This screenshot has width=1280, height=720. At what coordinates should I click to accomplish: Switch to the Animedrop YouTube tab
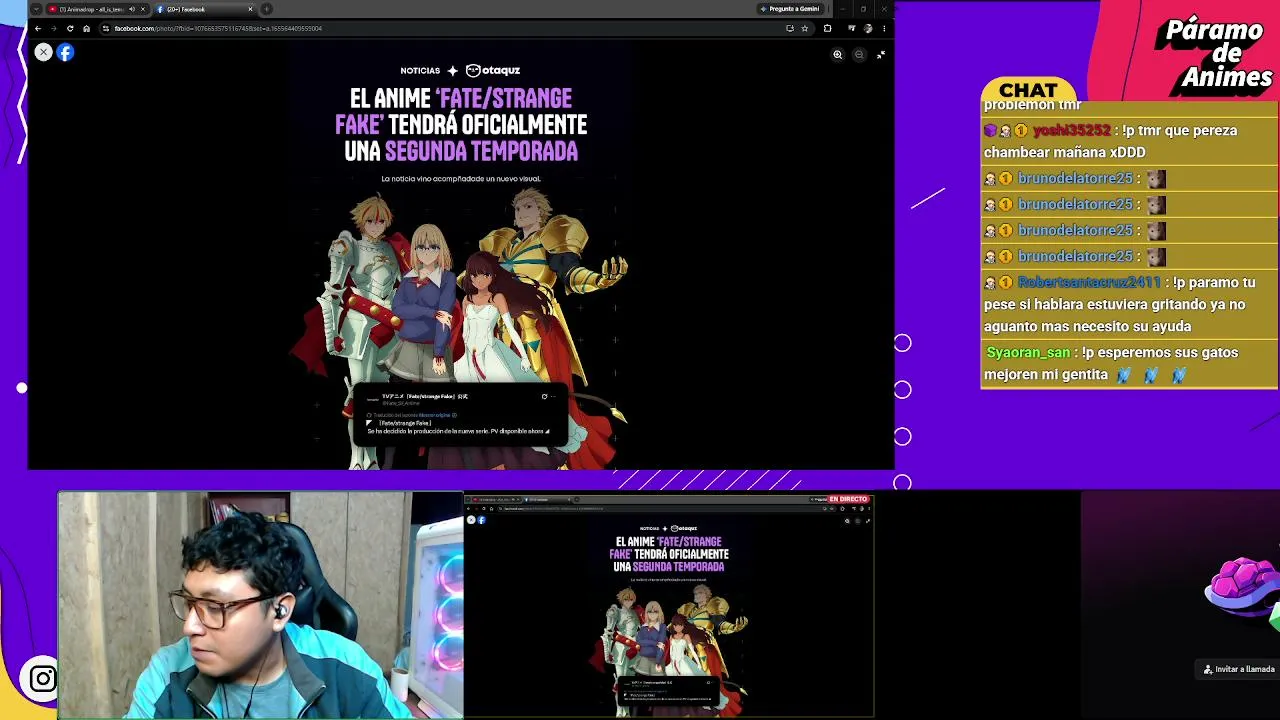98,9
